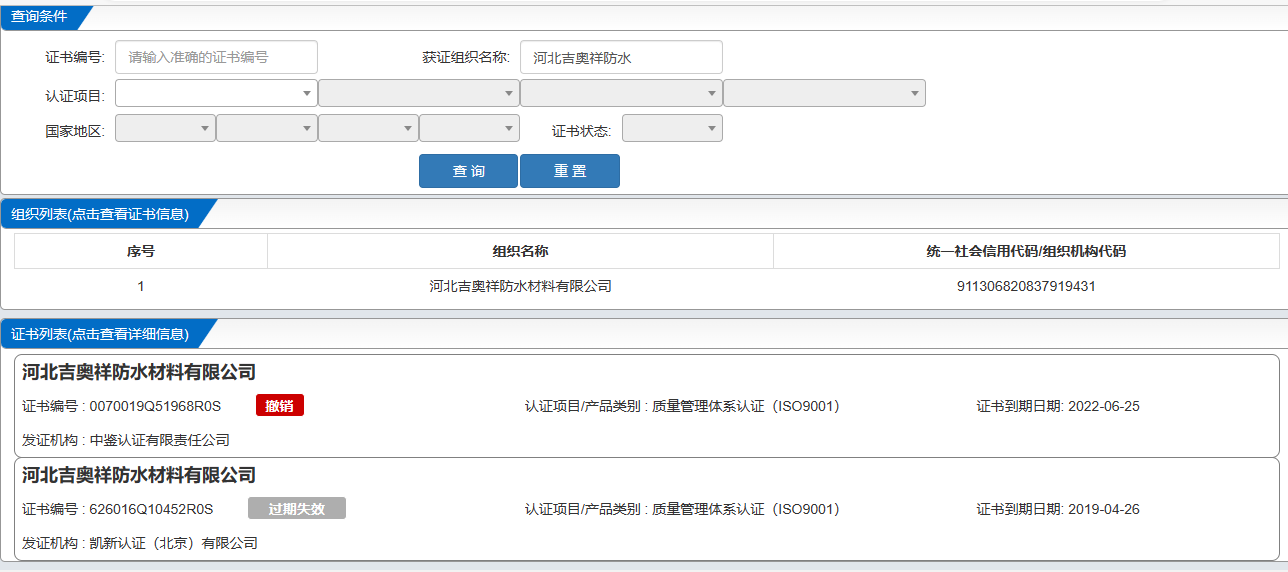Open the second 国家地区 dropdown
The height and width of the screenshot is (572, 1288).
(267, 128)
